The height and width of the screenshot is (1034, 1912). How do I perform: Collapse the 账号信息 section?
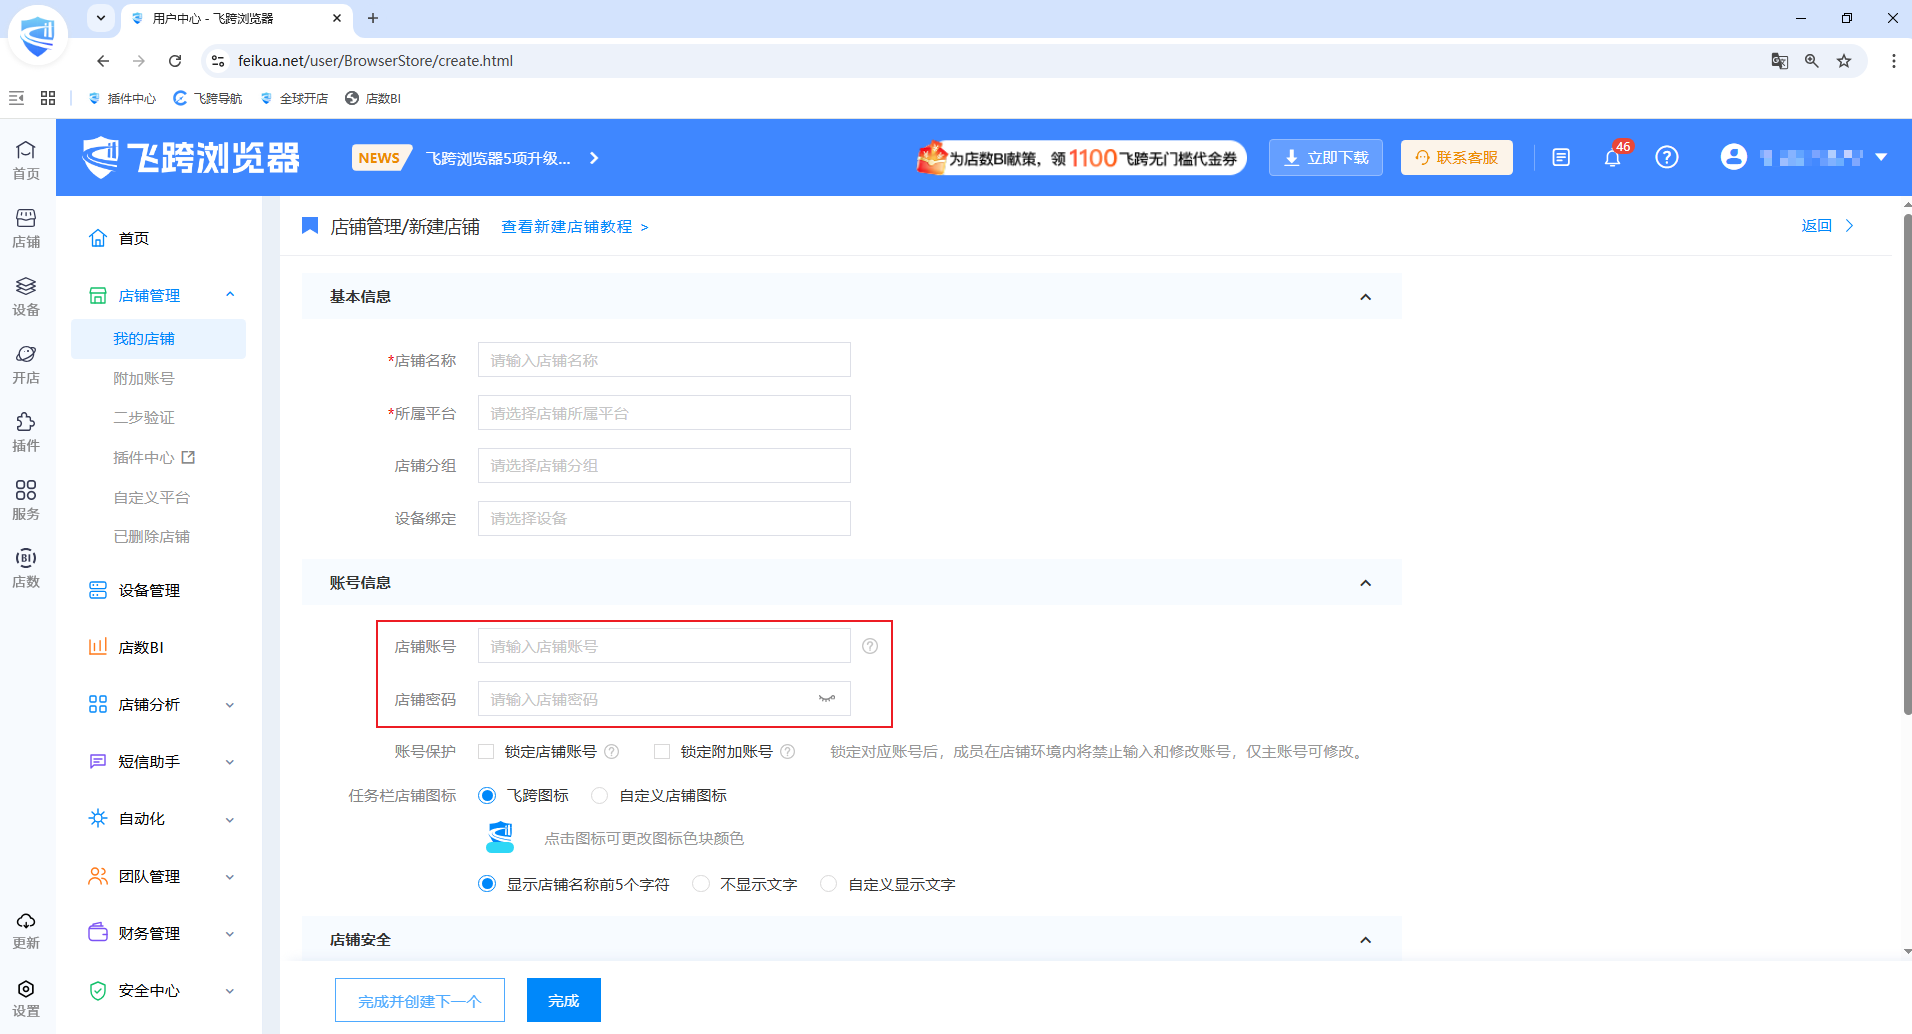[1366, 583]
